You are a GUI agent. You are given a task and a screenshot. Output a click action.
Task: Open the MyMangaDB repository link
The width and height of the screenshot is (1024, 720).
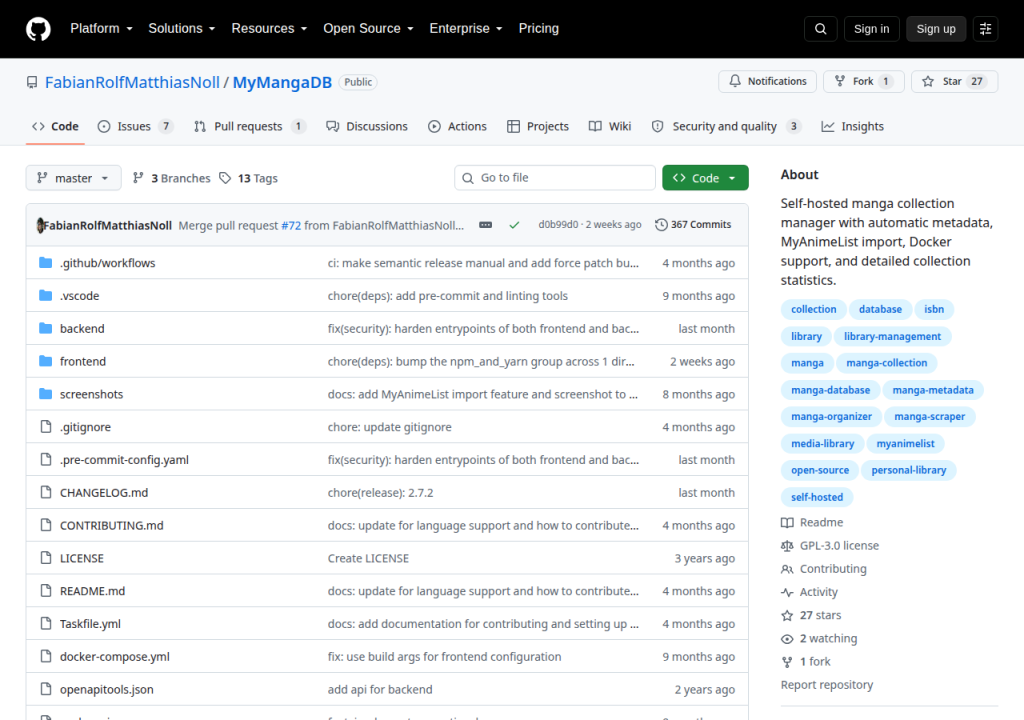(282, 82)
